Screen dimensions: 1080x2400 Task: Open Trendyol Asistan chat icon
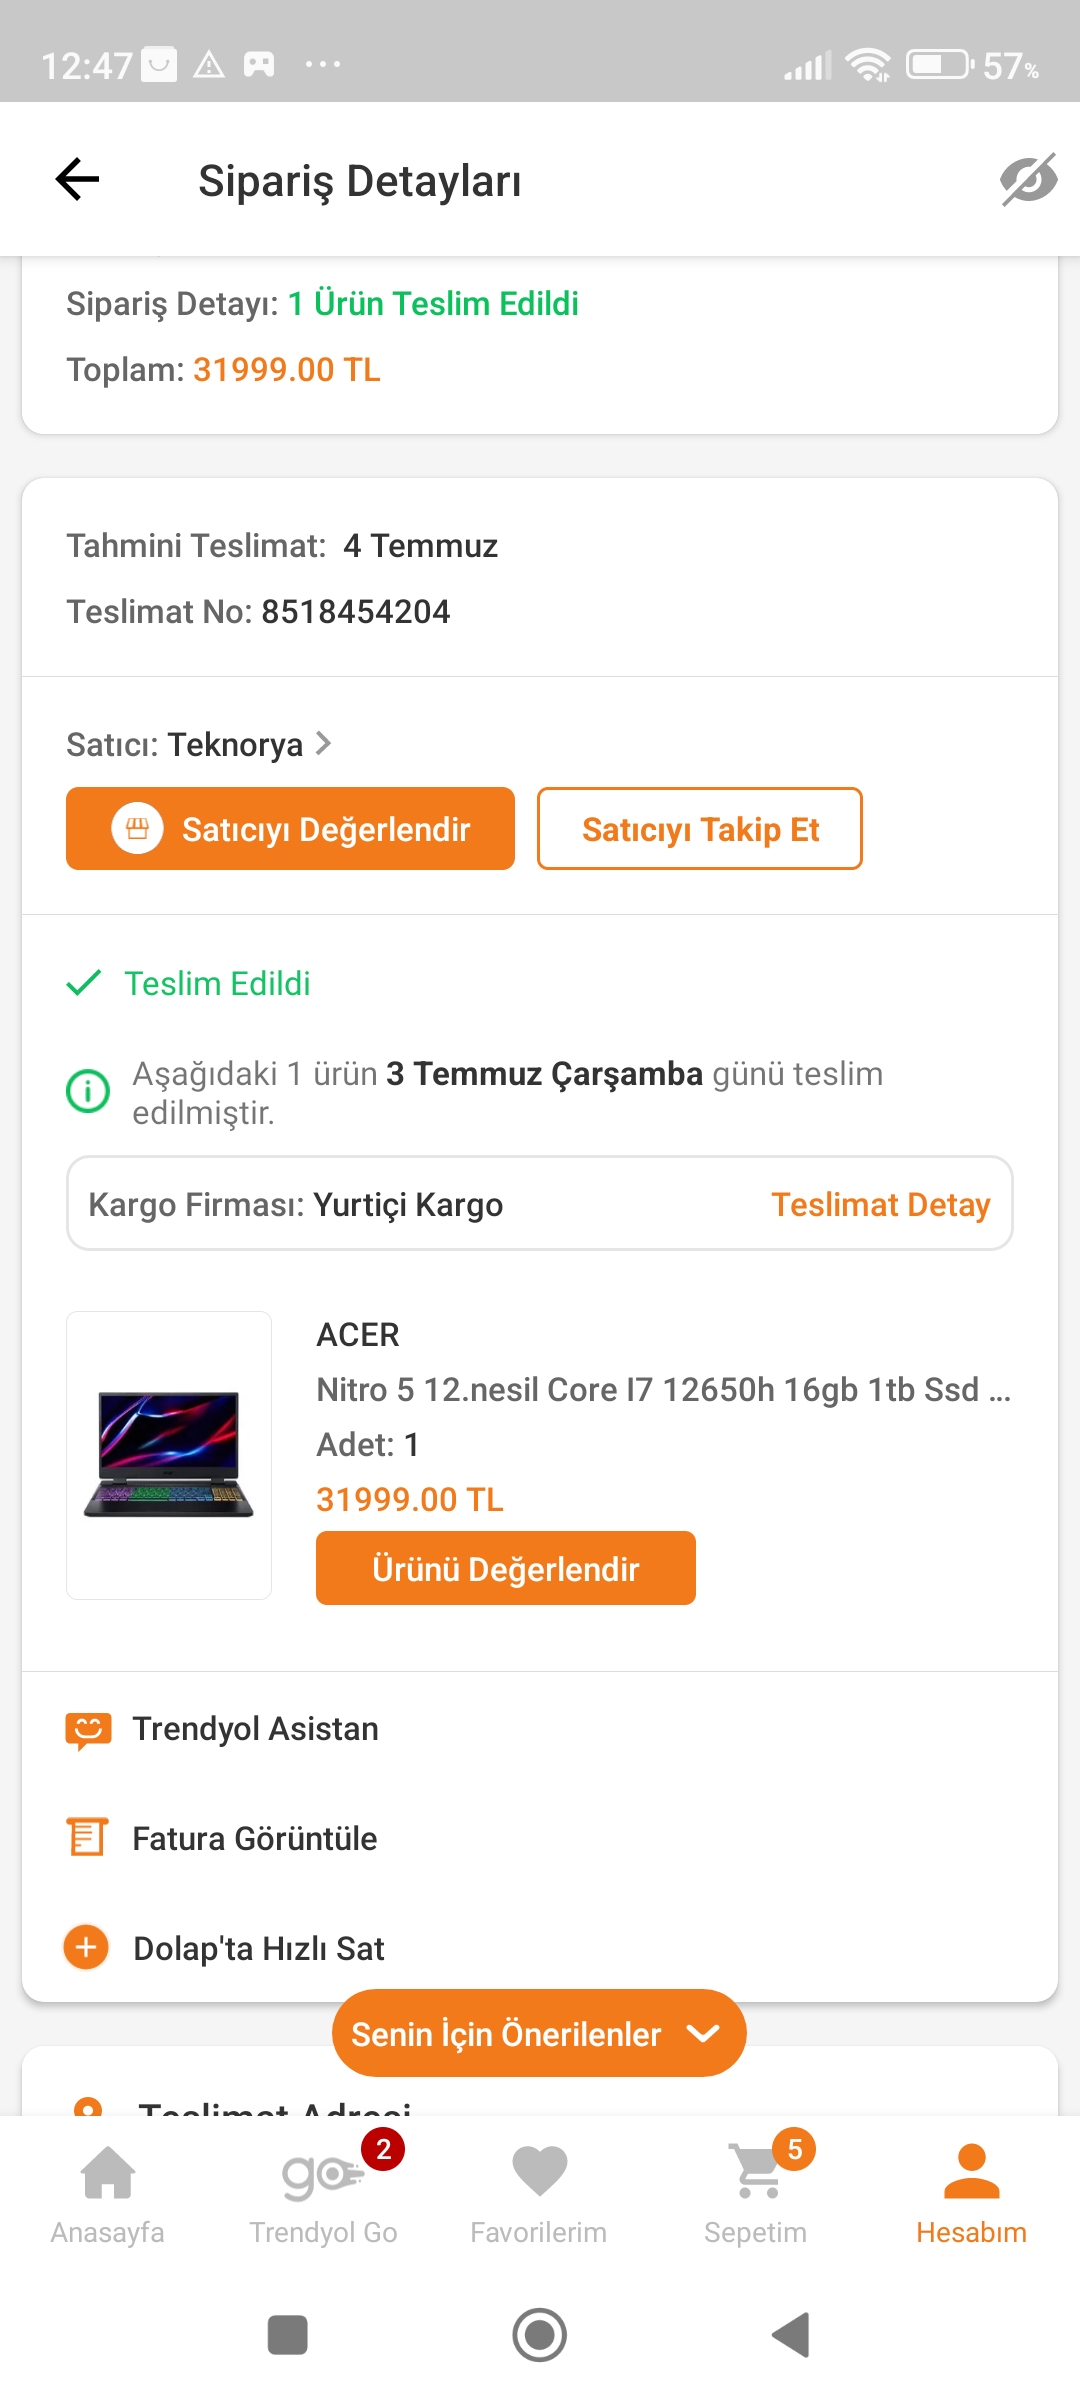pos(88,1729)
